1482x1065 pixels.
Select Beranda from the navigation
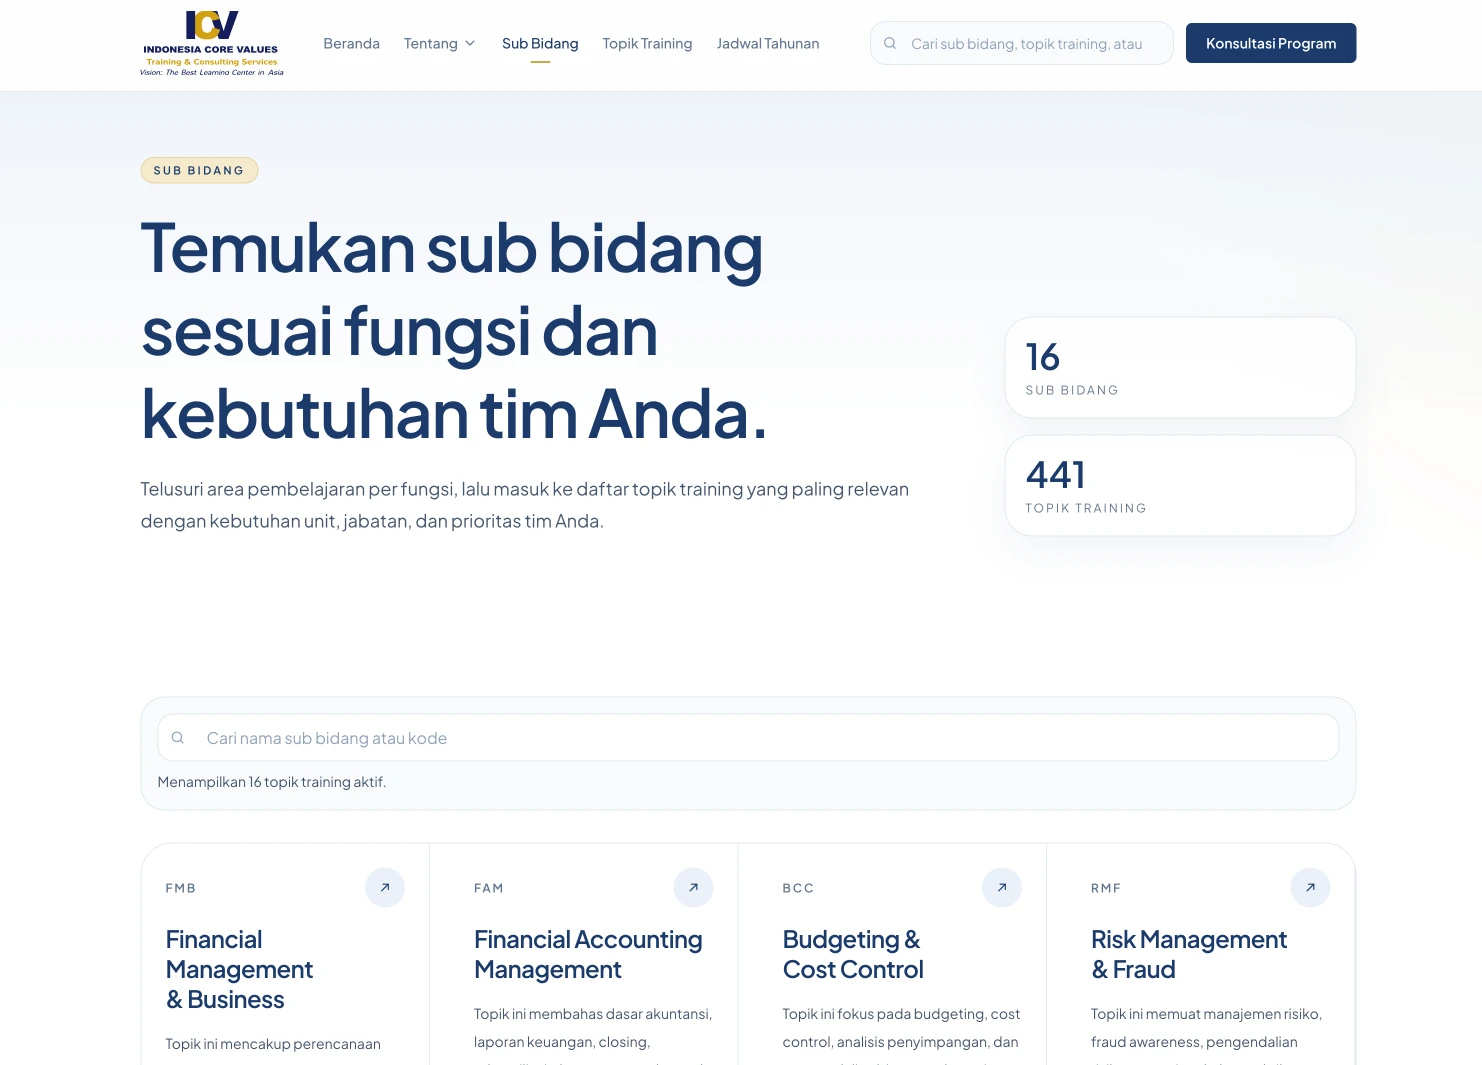351,43
